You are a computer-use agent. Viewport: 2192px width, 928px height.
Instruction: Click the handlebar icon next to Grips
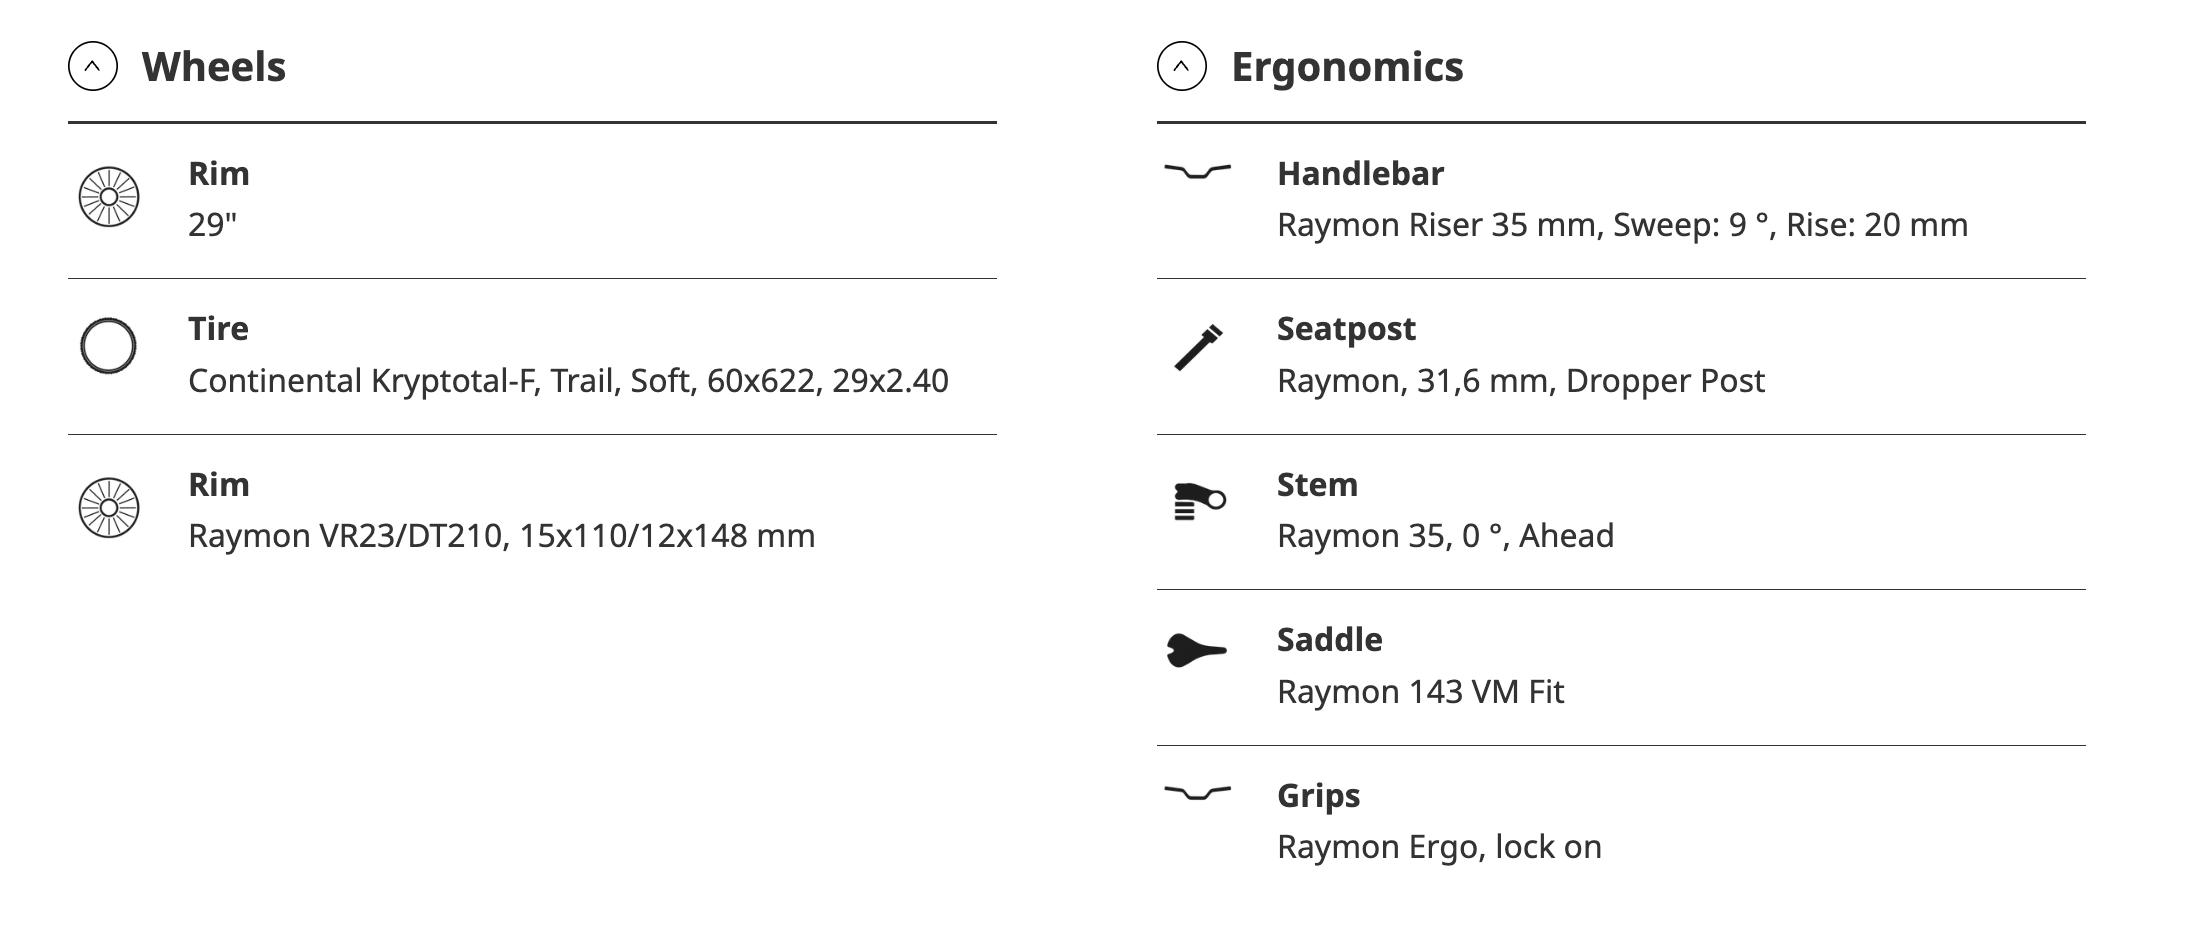pyautogui.click(x=1197, y=794)
